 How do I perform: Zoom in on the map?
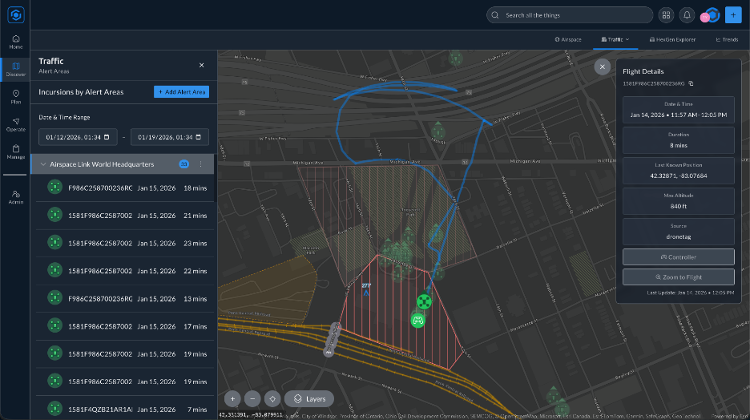[x=232, y=398]
